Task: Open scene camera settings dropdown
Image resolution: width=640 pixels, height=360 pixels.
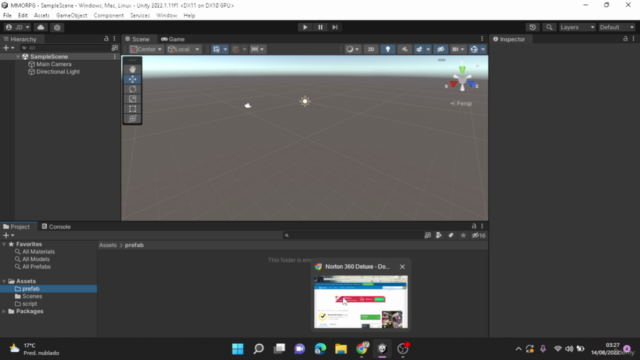Action: (458, 49)
